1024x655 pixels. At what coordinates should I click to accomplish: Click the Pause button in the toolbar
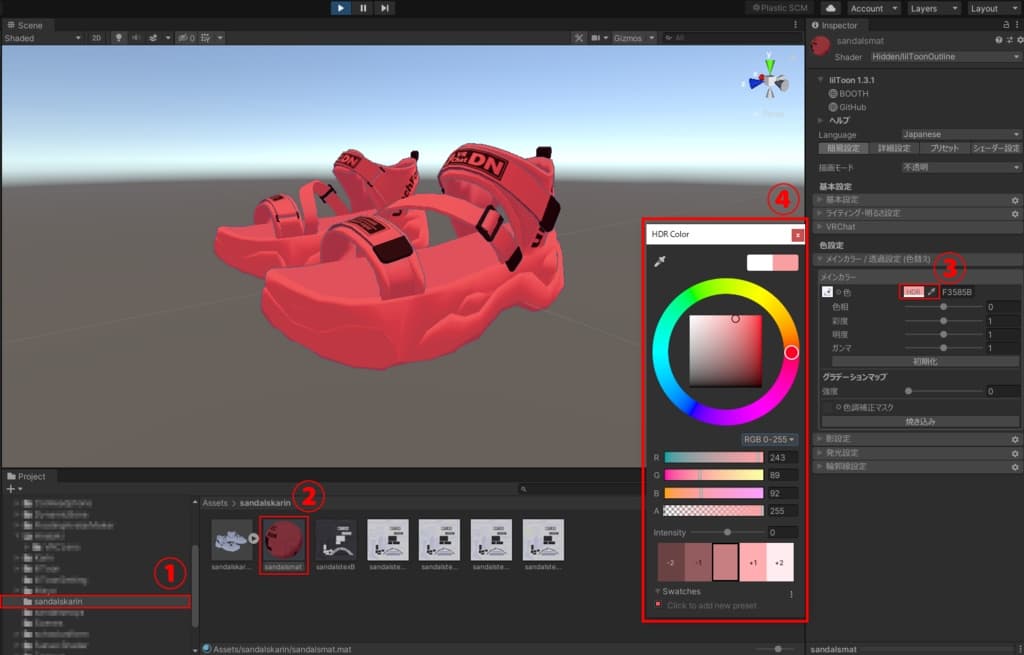coord(363,8)
